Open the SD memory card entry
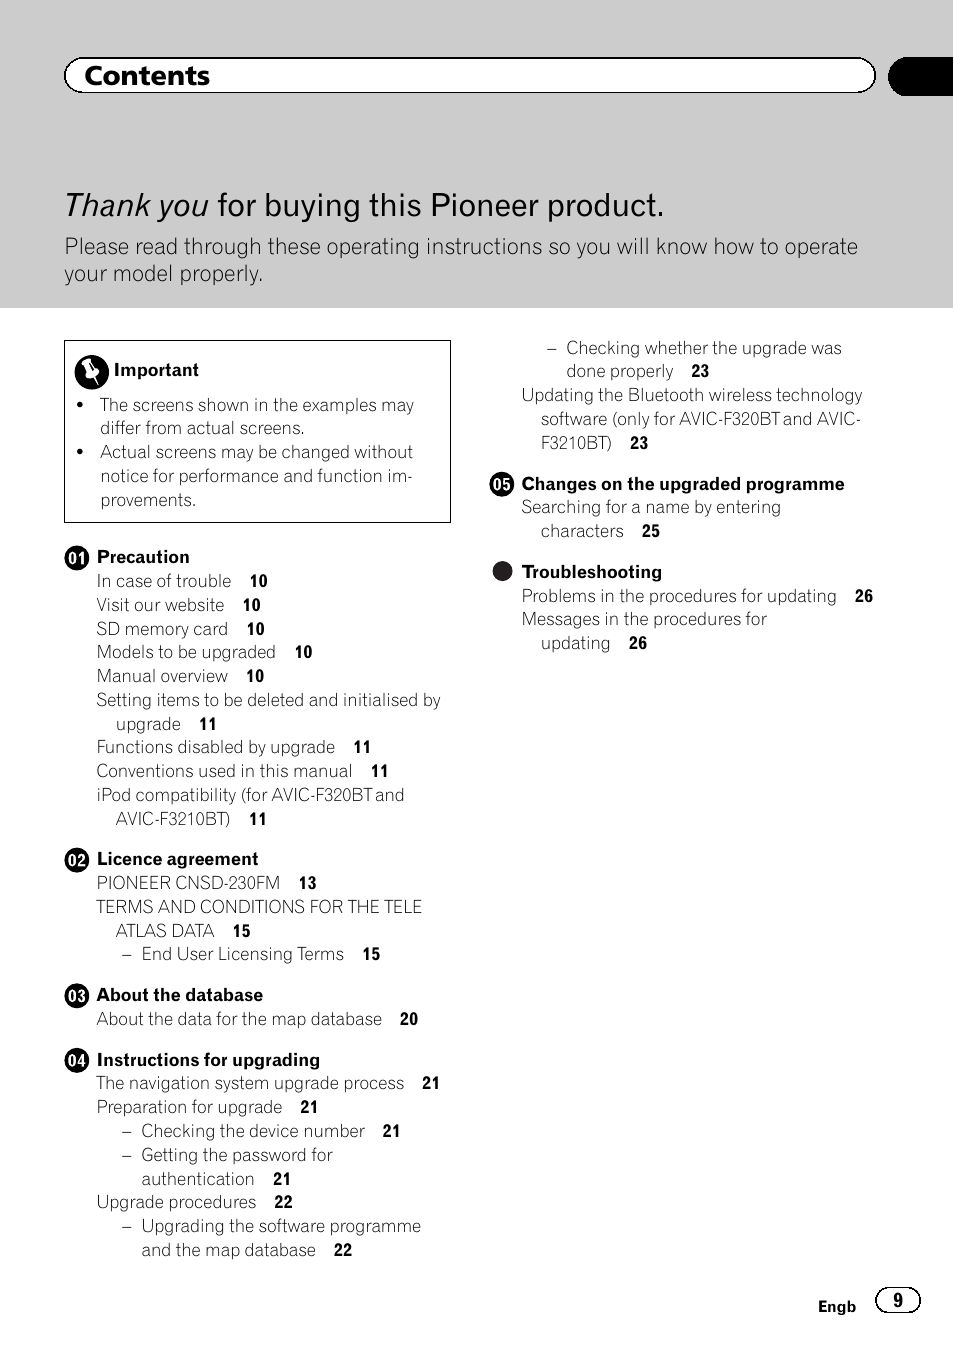The height and width of the screenshot is (1352, 954). click(162, 629)
